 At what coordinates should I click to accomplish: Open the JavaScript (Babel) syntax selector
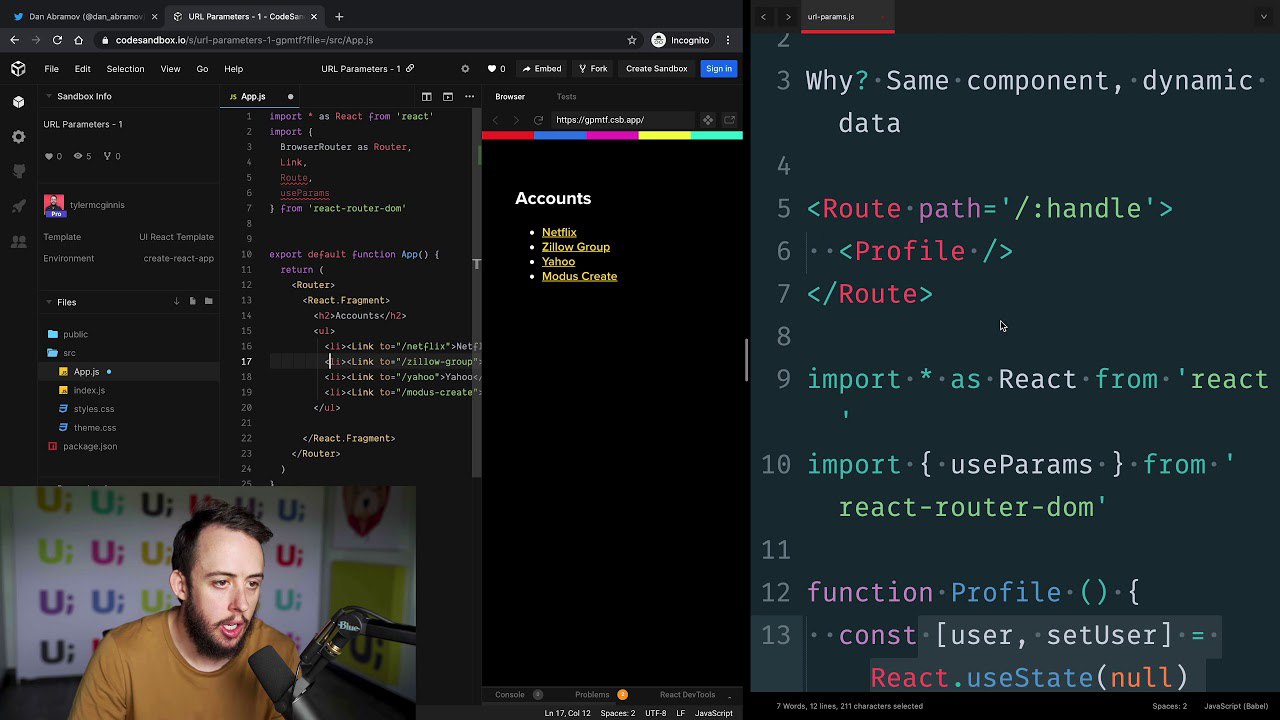(x=1235, y=706)
